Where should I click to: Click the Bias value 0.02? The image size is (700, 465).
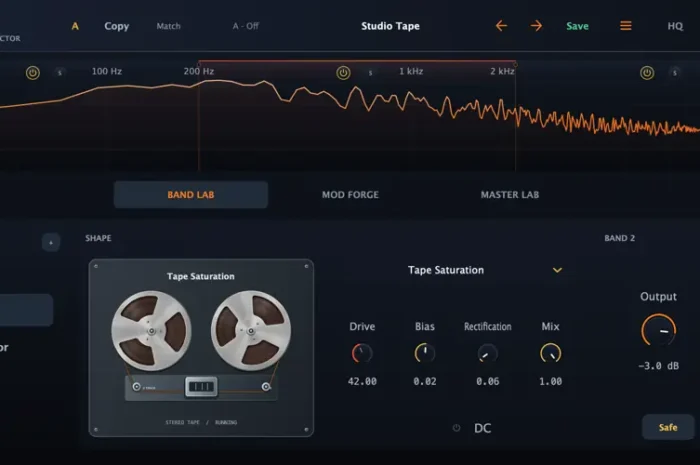coord(425,382)
